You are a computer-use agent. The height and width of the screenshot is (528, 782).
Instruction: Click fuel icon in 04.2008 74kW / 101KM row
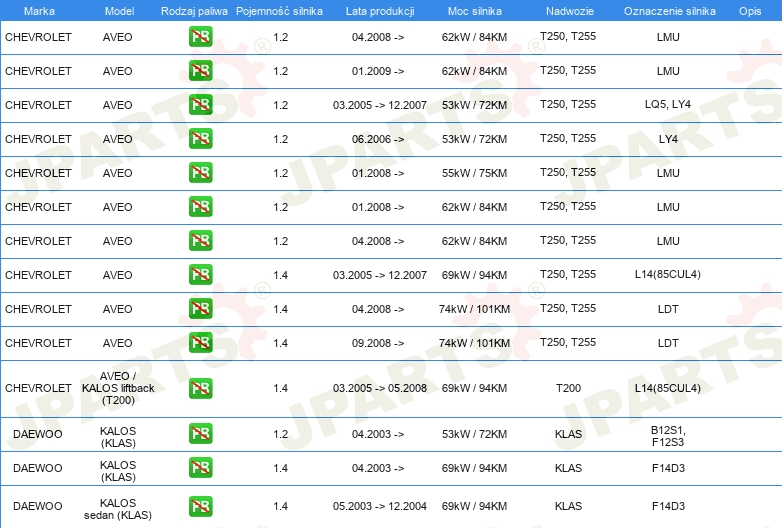(x=200, y=308)
